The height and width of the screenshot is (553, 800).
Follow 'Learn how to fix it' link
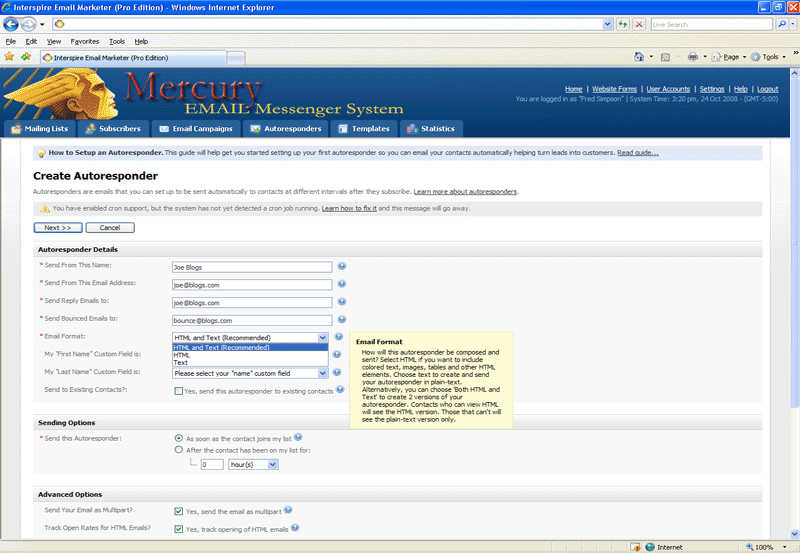tap(349, 208)
